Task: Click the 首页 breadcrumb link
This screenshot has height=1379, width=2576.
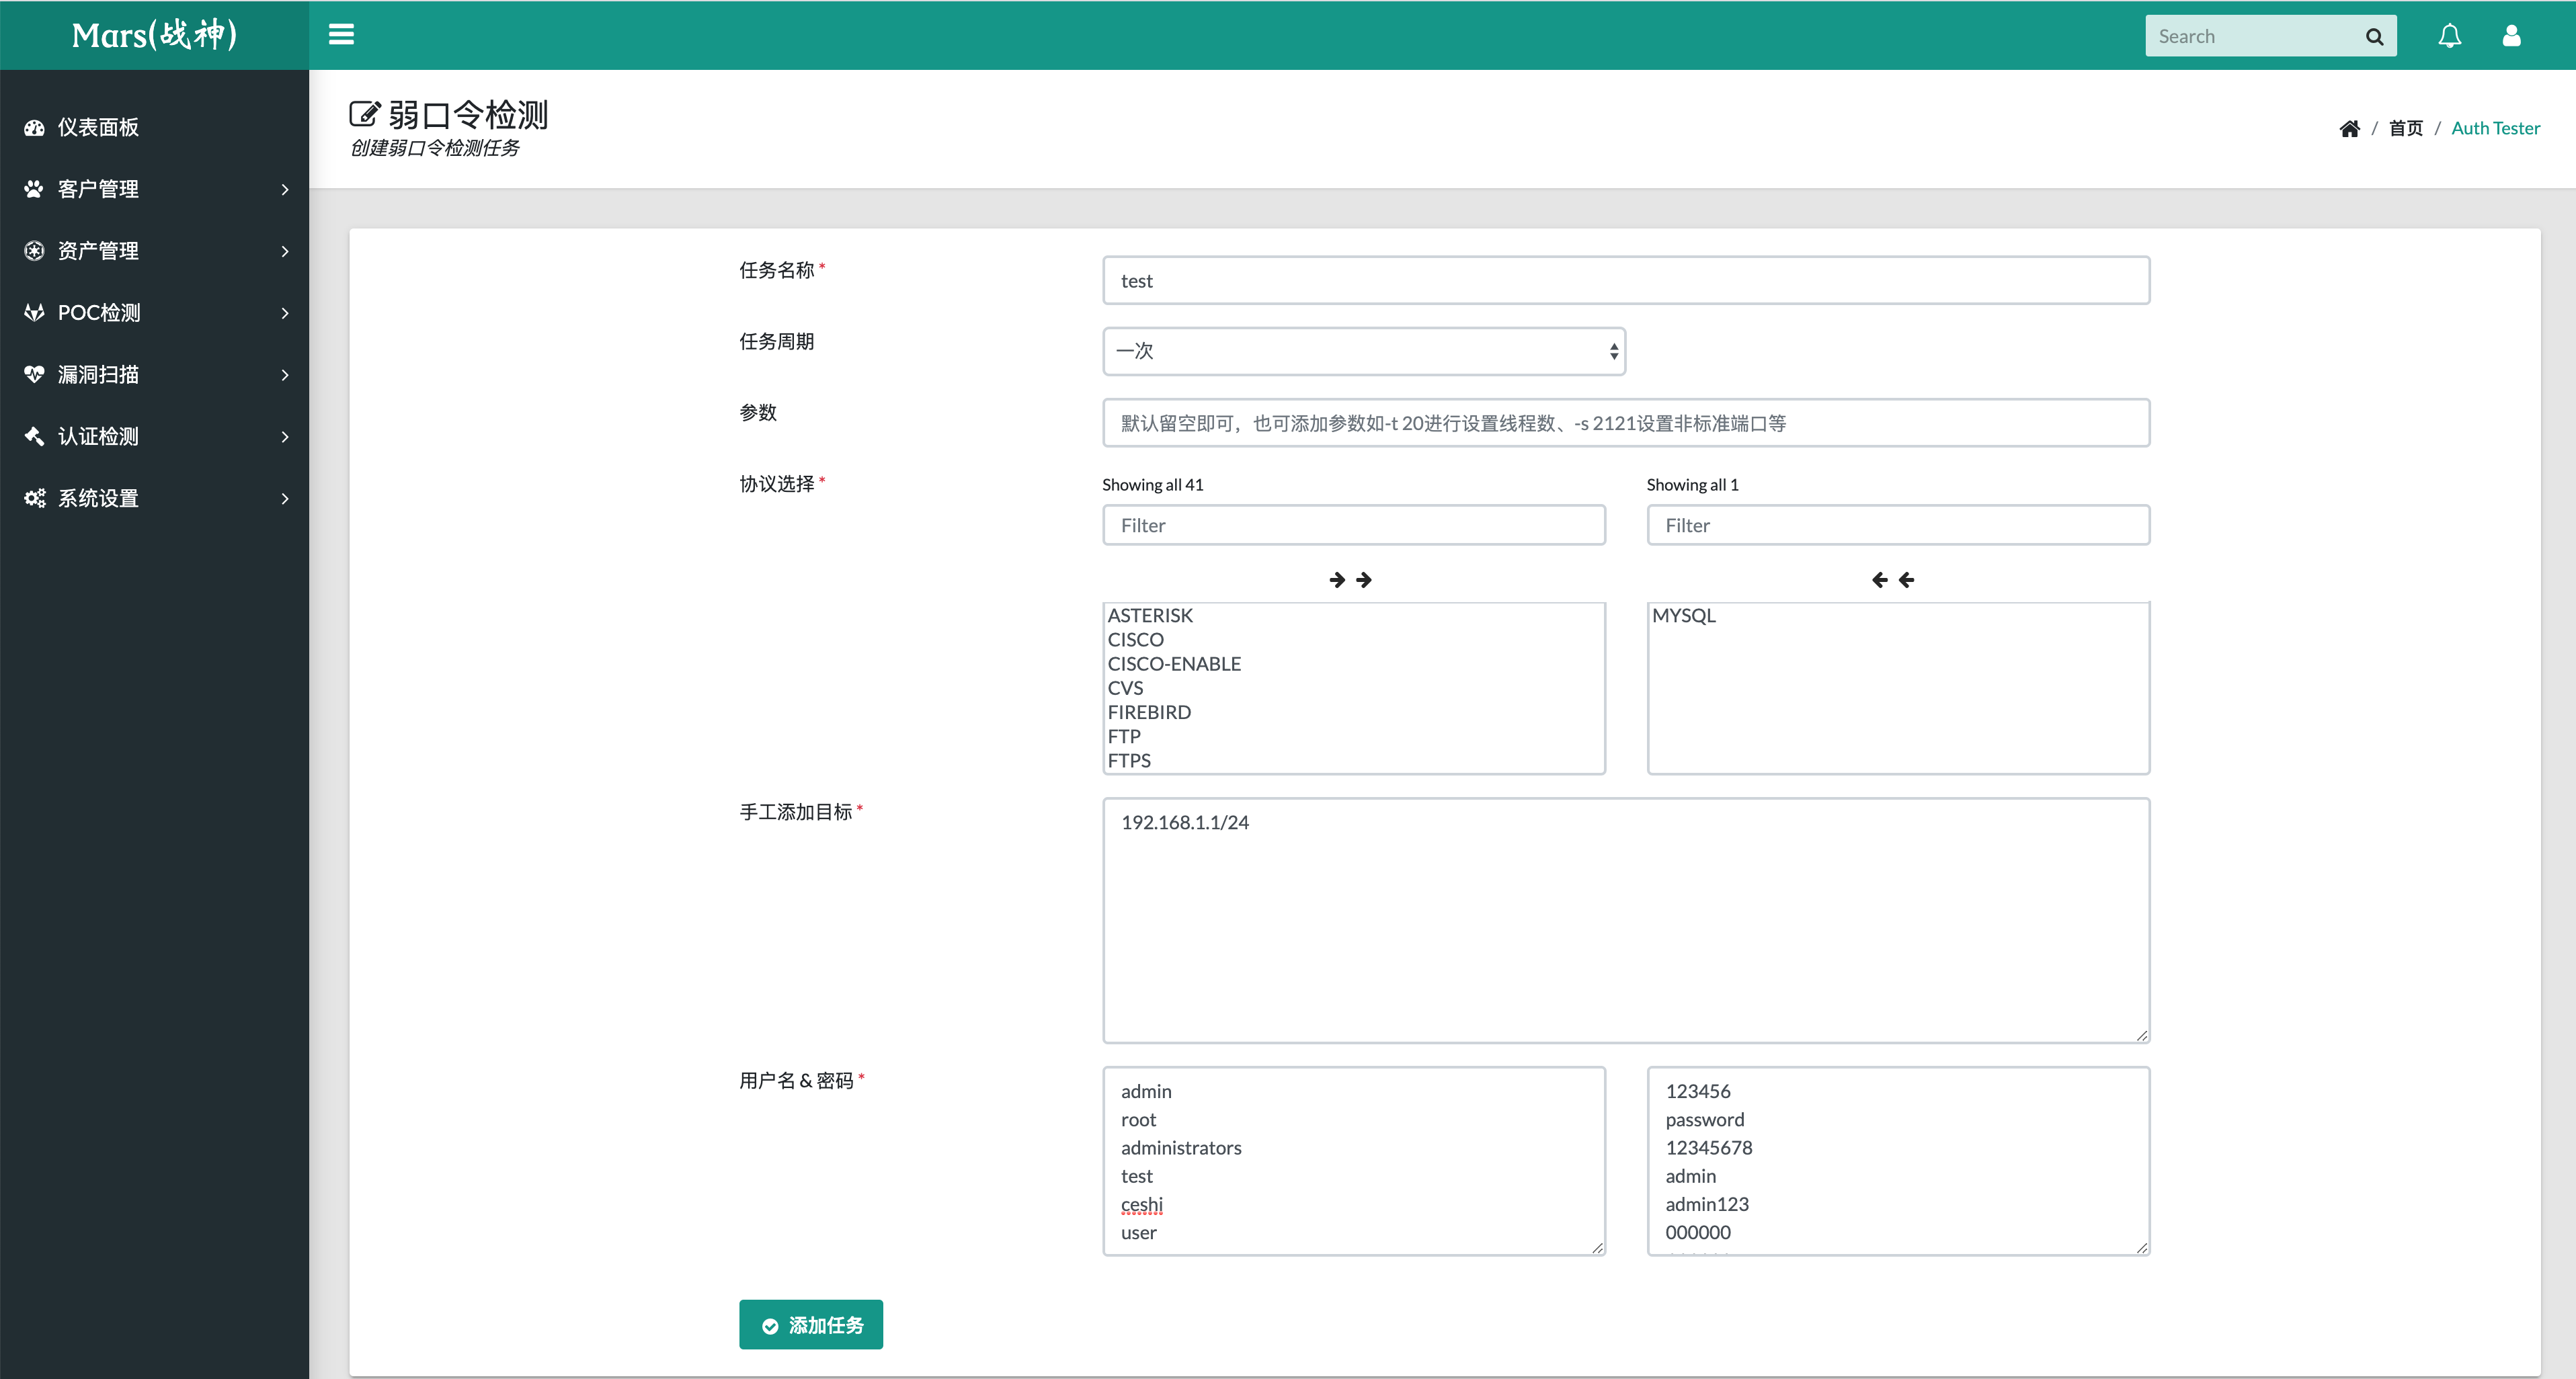Action: 2405,128
